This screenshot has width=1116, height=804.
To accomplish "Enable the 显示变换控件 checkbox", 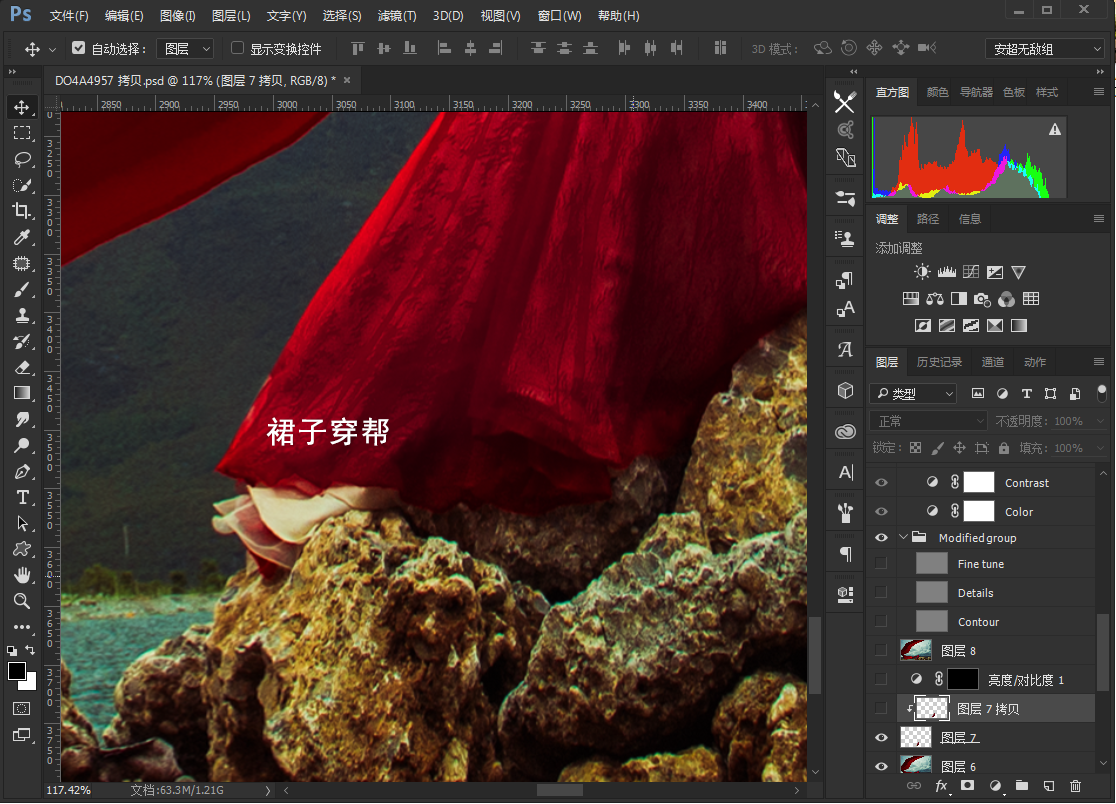I will tap(238, 48).
